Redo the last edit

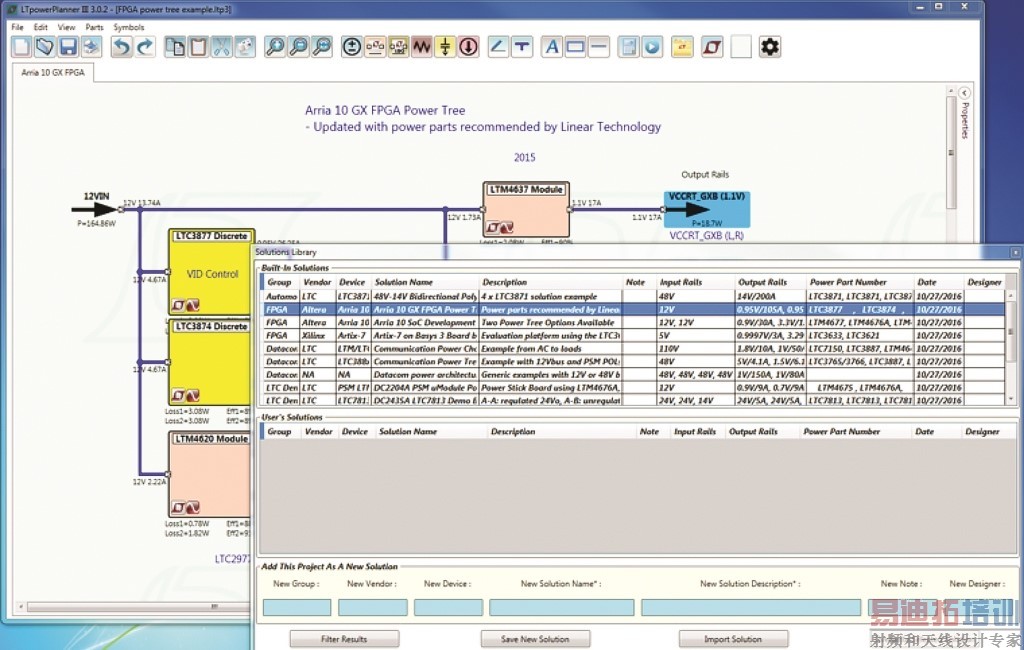146,46
